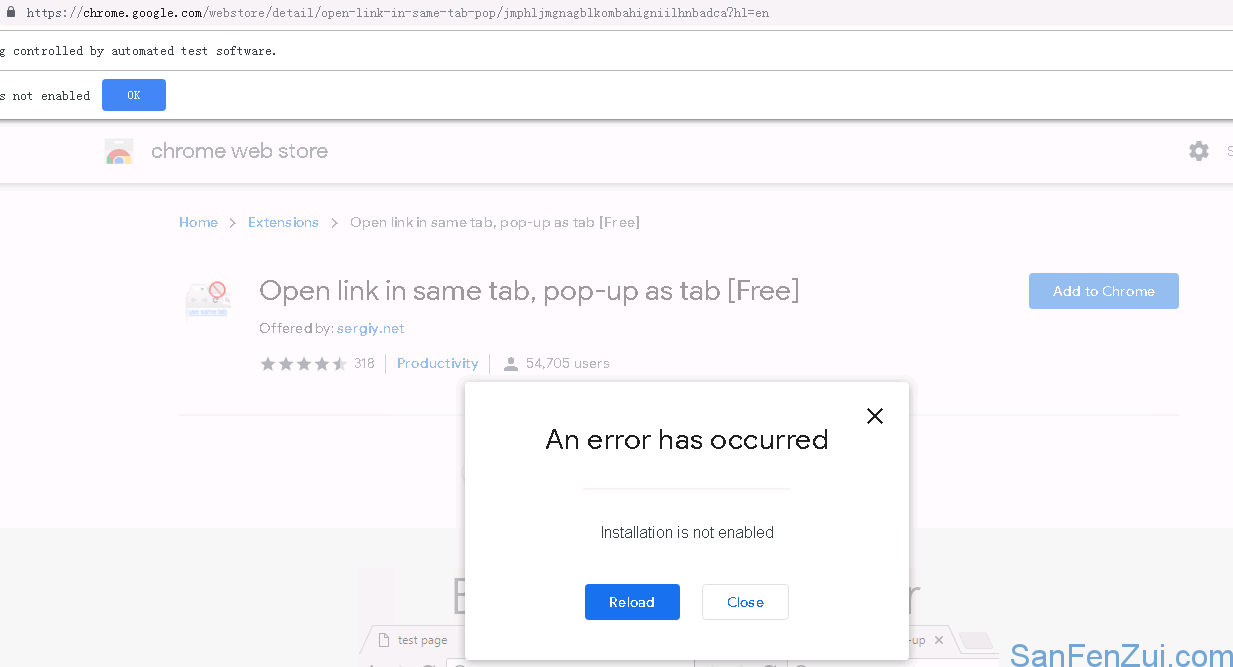Click the page icon on the test page tab
The image size is (1233, 667).
[x=383, y=640]
